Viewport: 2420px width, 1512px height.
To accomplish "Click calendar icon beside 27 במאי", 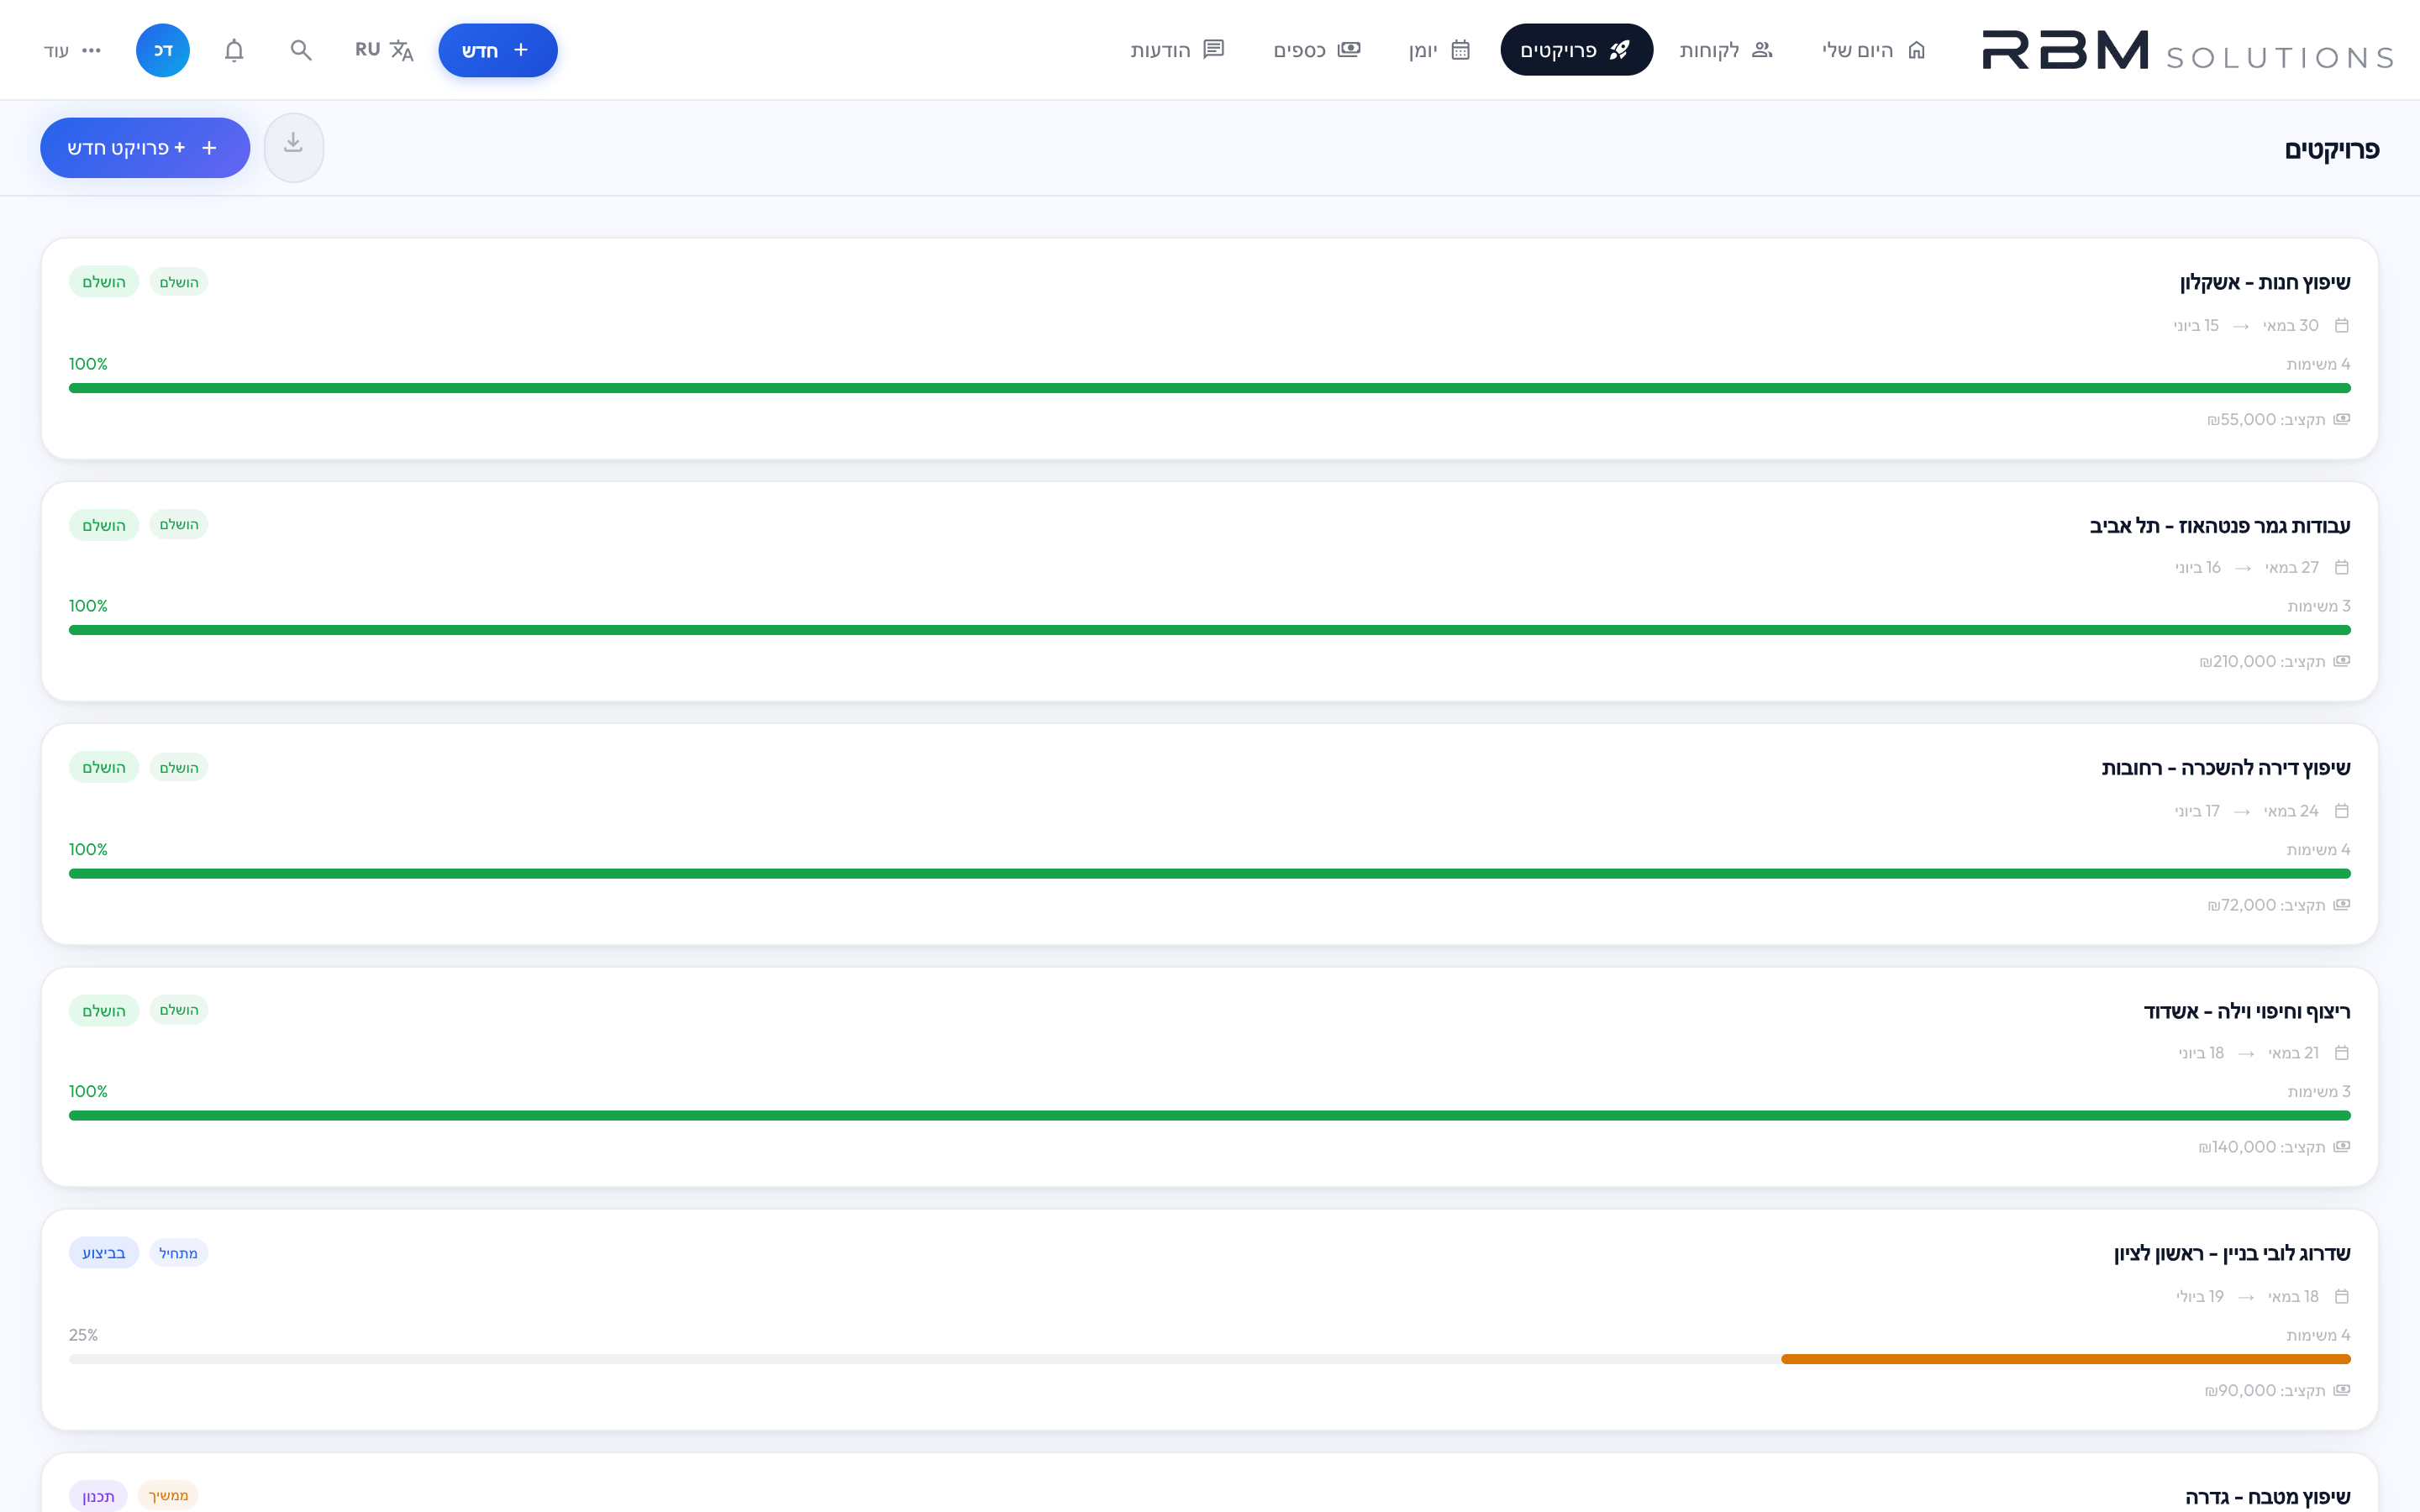I will pyautogui.click(x=2341, y=568).
